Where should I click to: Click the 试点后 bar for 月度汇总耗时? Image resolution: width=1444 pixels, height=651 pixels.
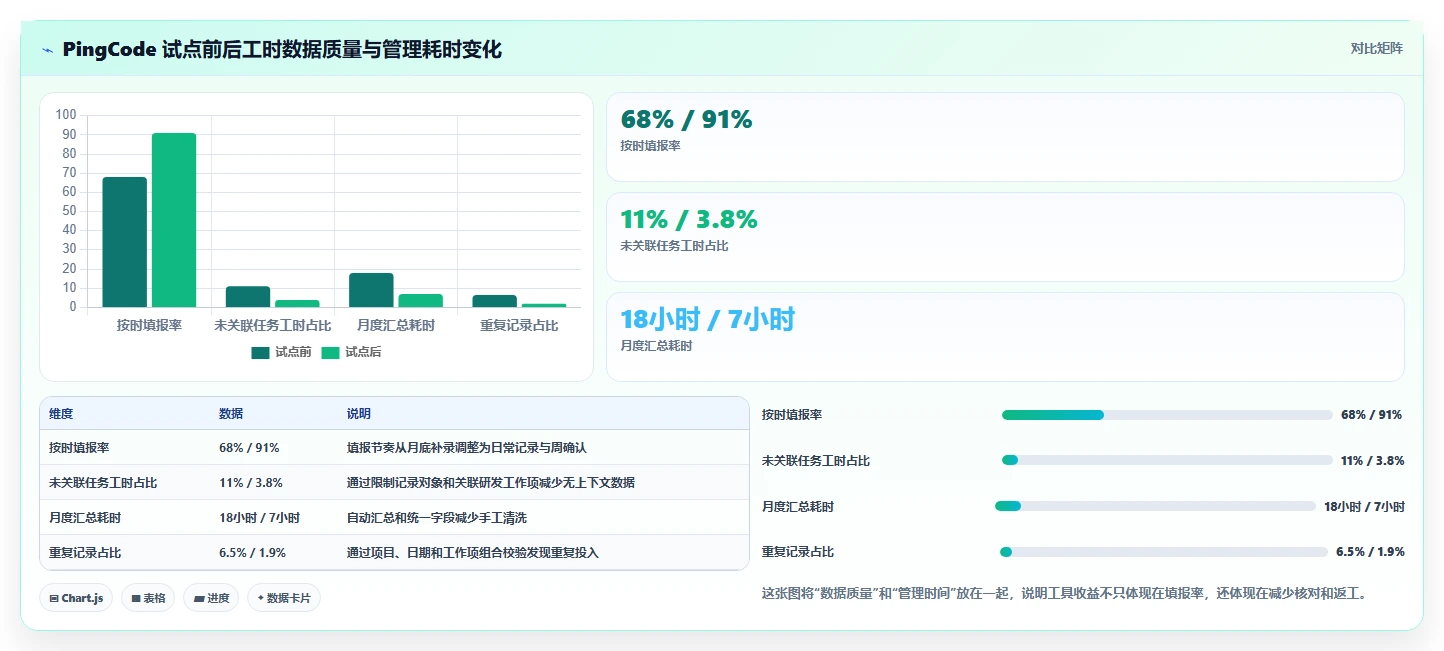[x=420, y=300]
